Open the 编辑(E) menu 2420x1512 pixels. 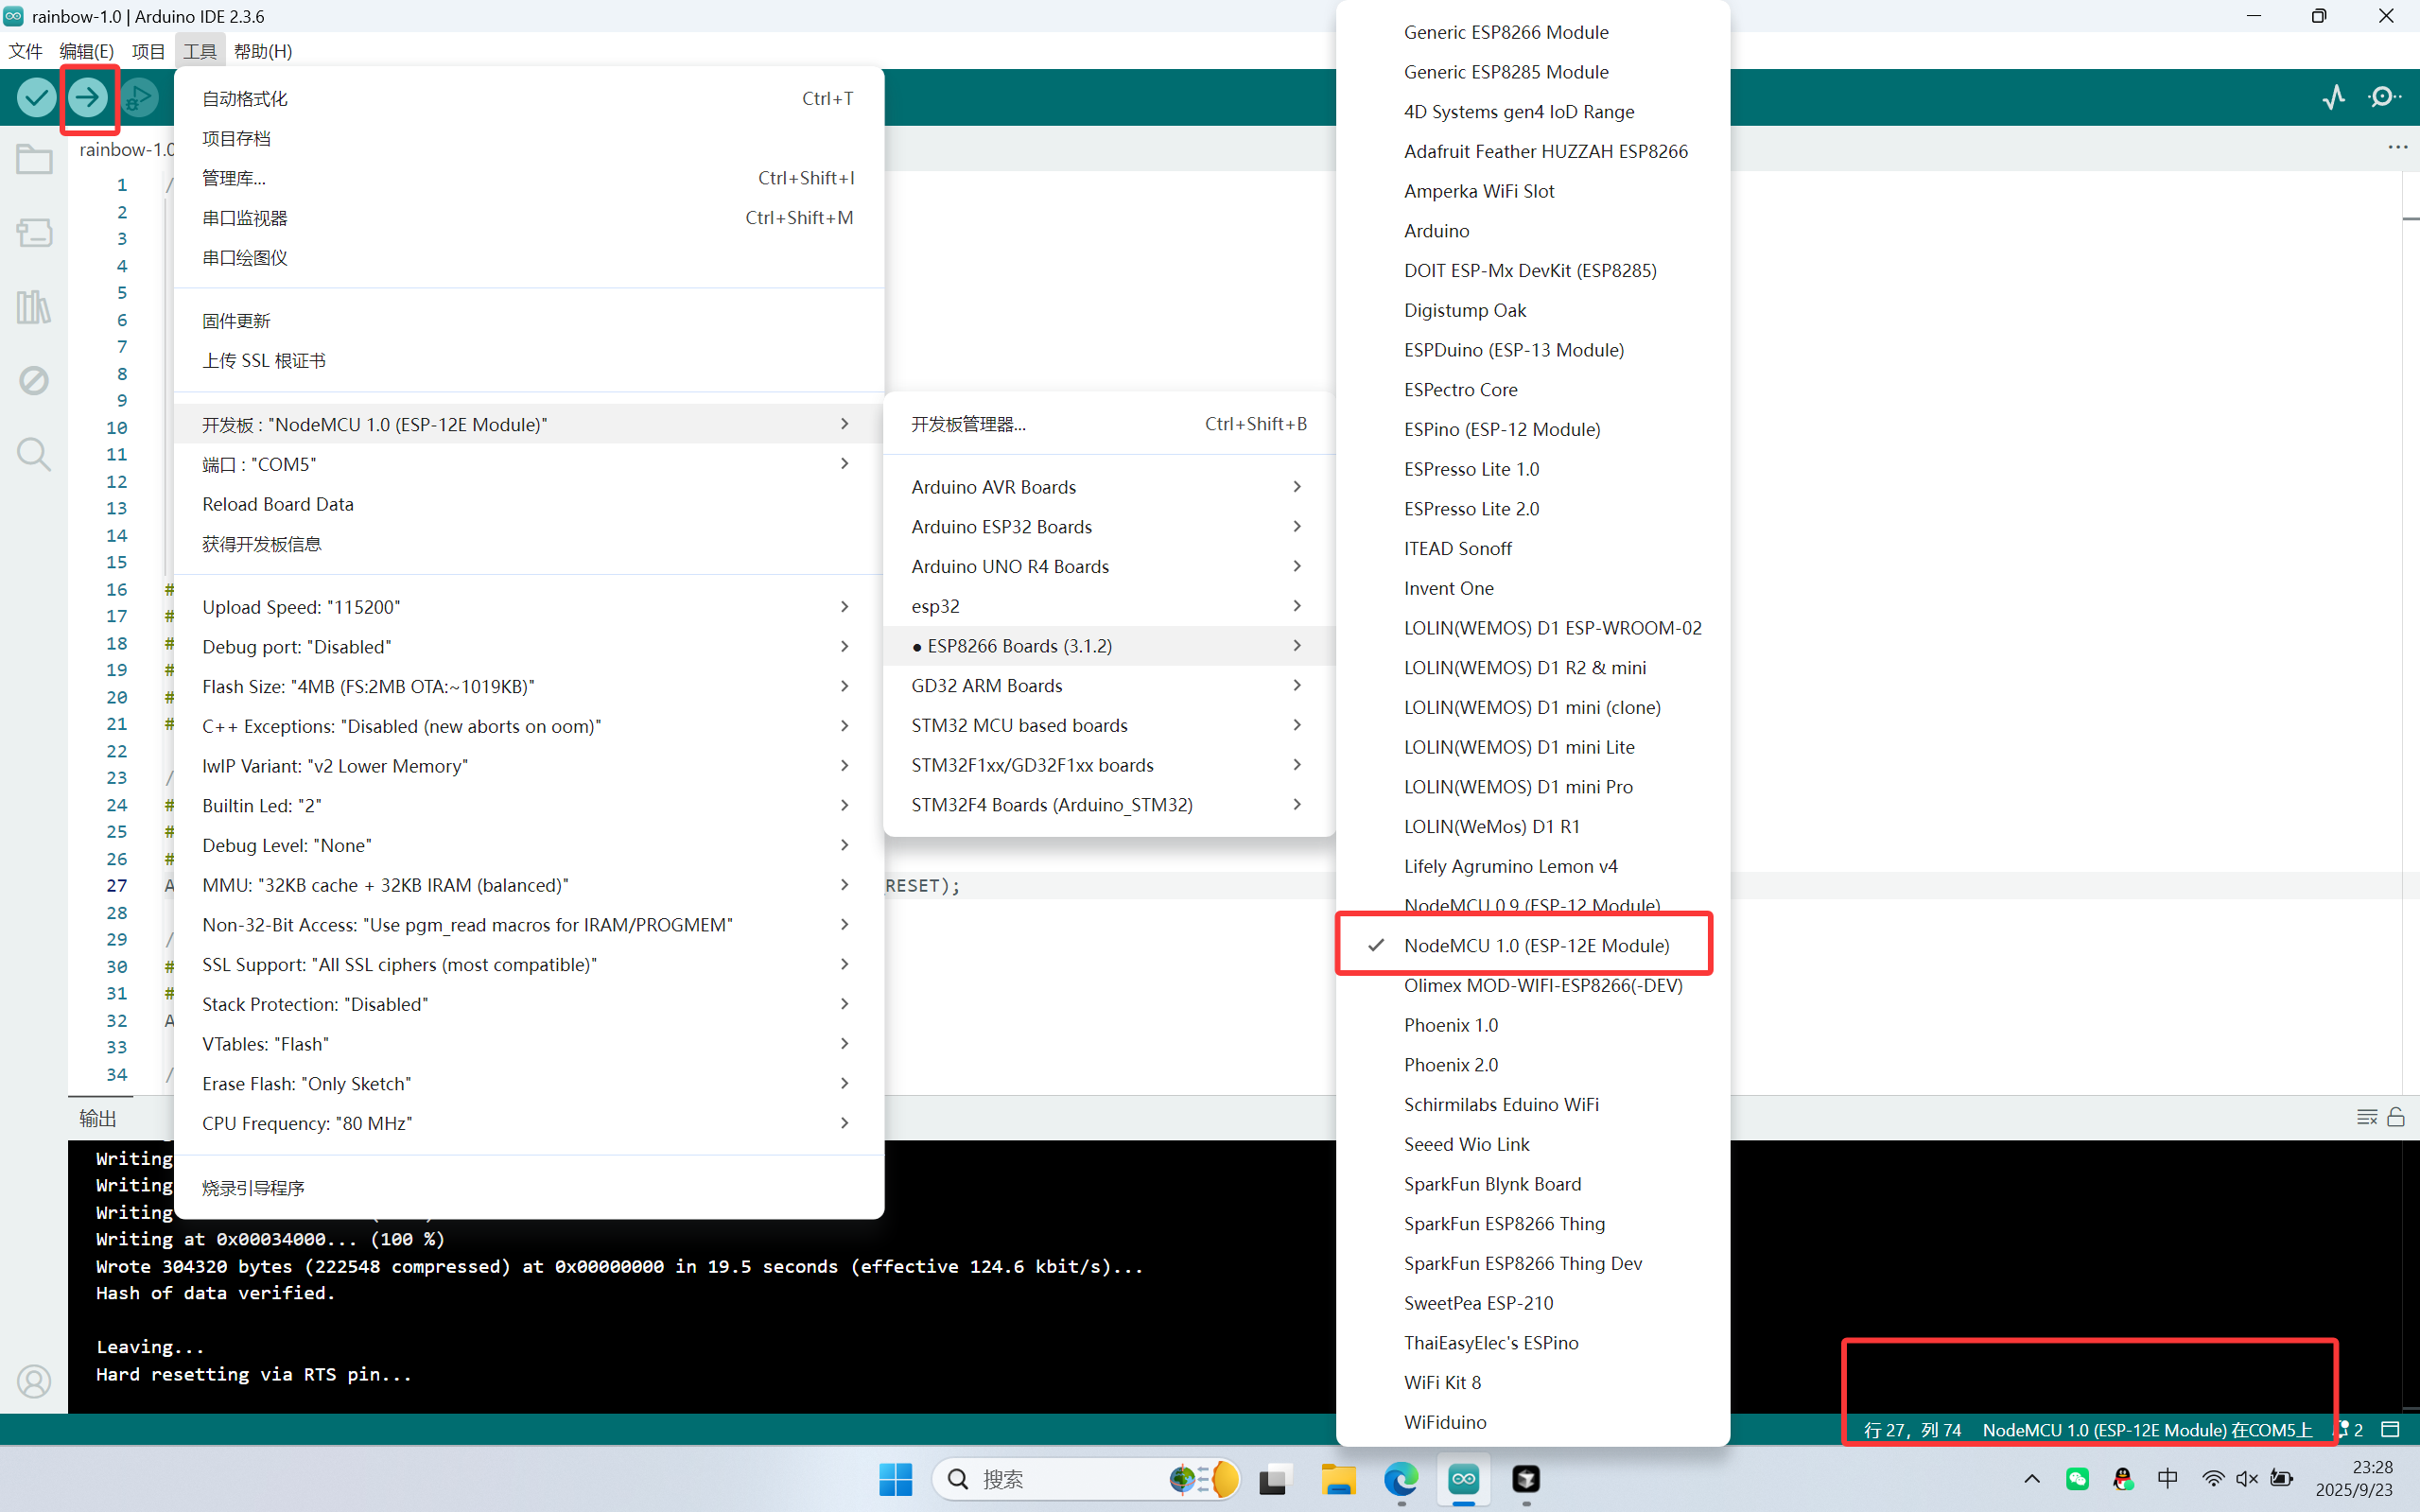[x=86, y=51]
